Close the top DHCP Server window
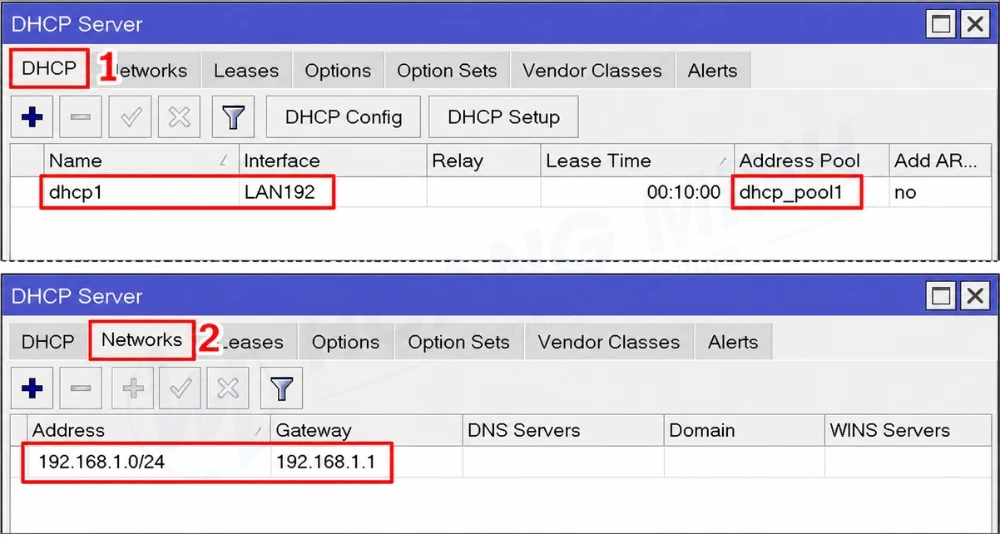Viewport: 1000px width, 550px height. (x=975, y=24)
